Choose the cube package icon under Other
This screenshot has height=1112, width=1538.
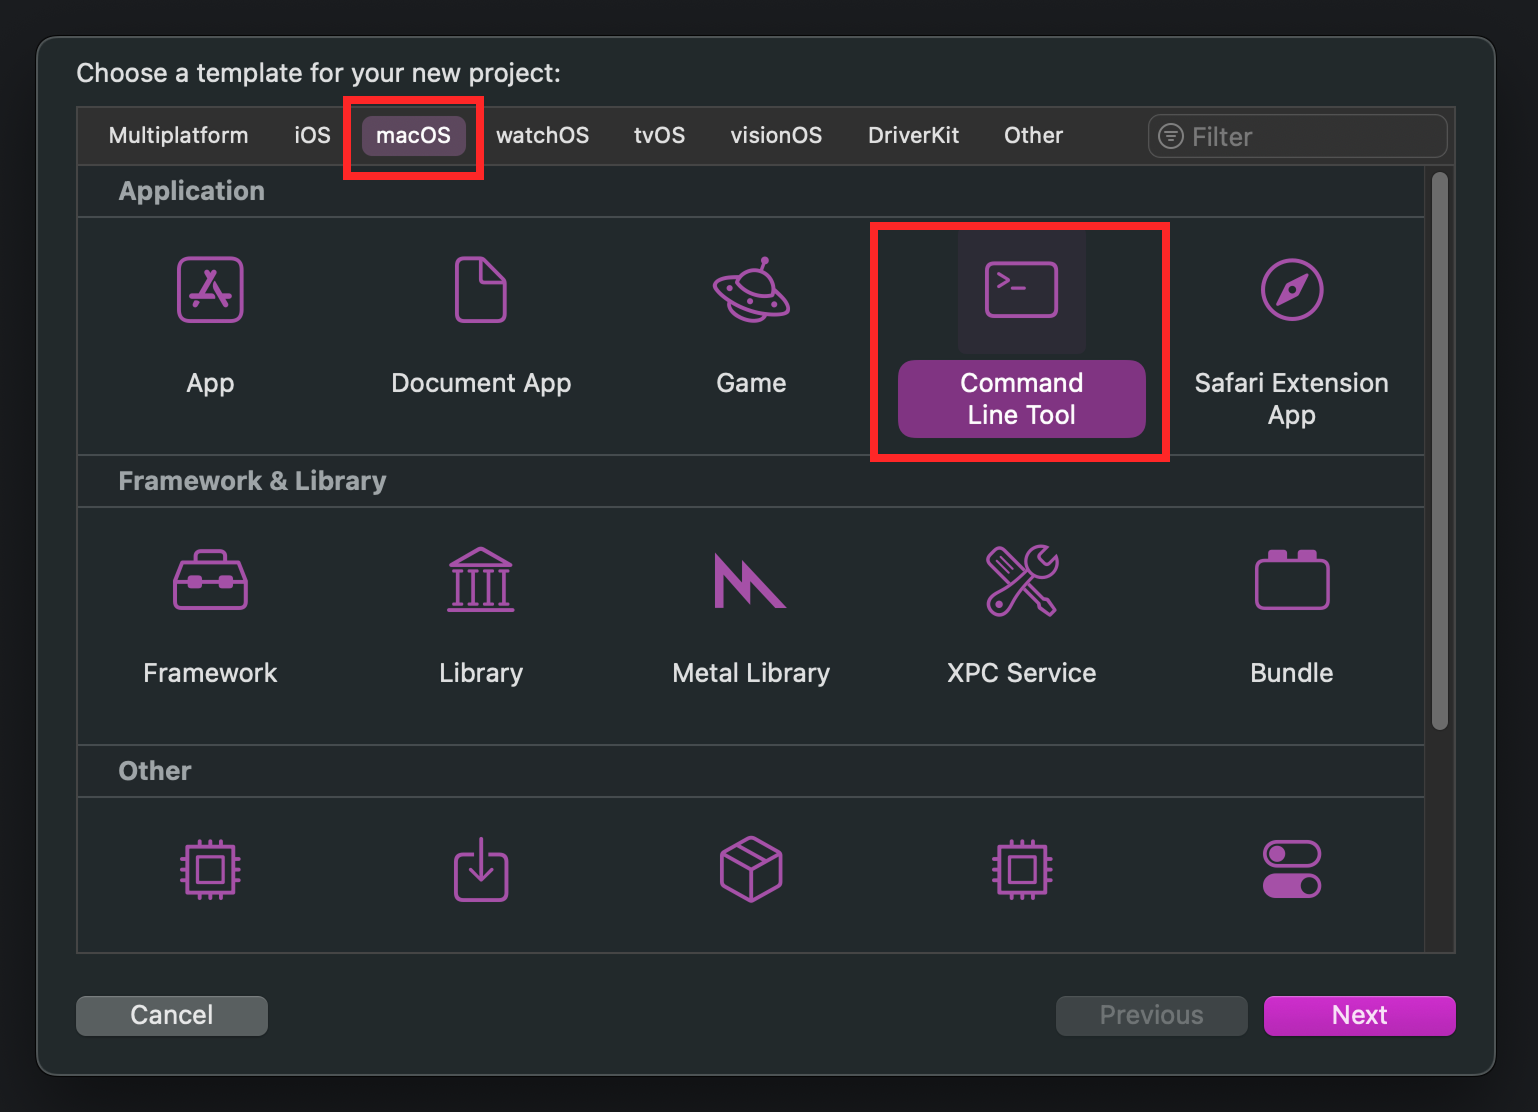coord(751,870)
